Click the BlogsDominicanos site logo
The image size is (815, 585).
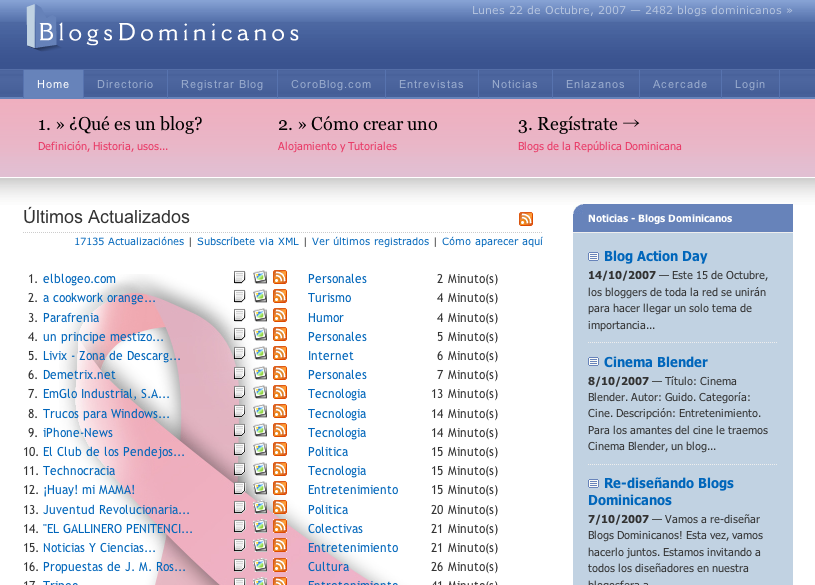pos(163,28)
